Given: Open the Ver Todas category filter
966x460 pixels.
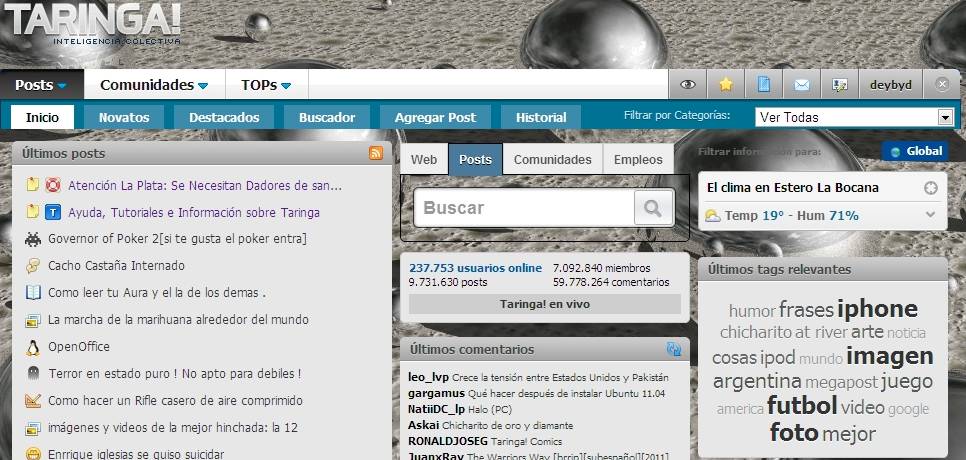Looking at the screenshot, I should click(854, 117).
